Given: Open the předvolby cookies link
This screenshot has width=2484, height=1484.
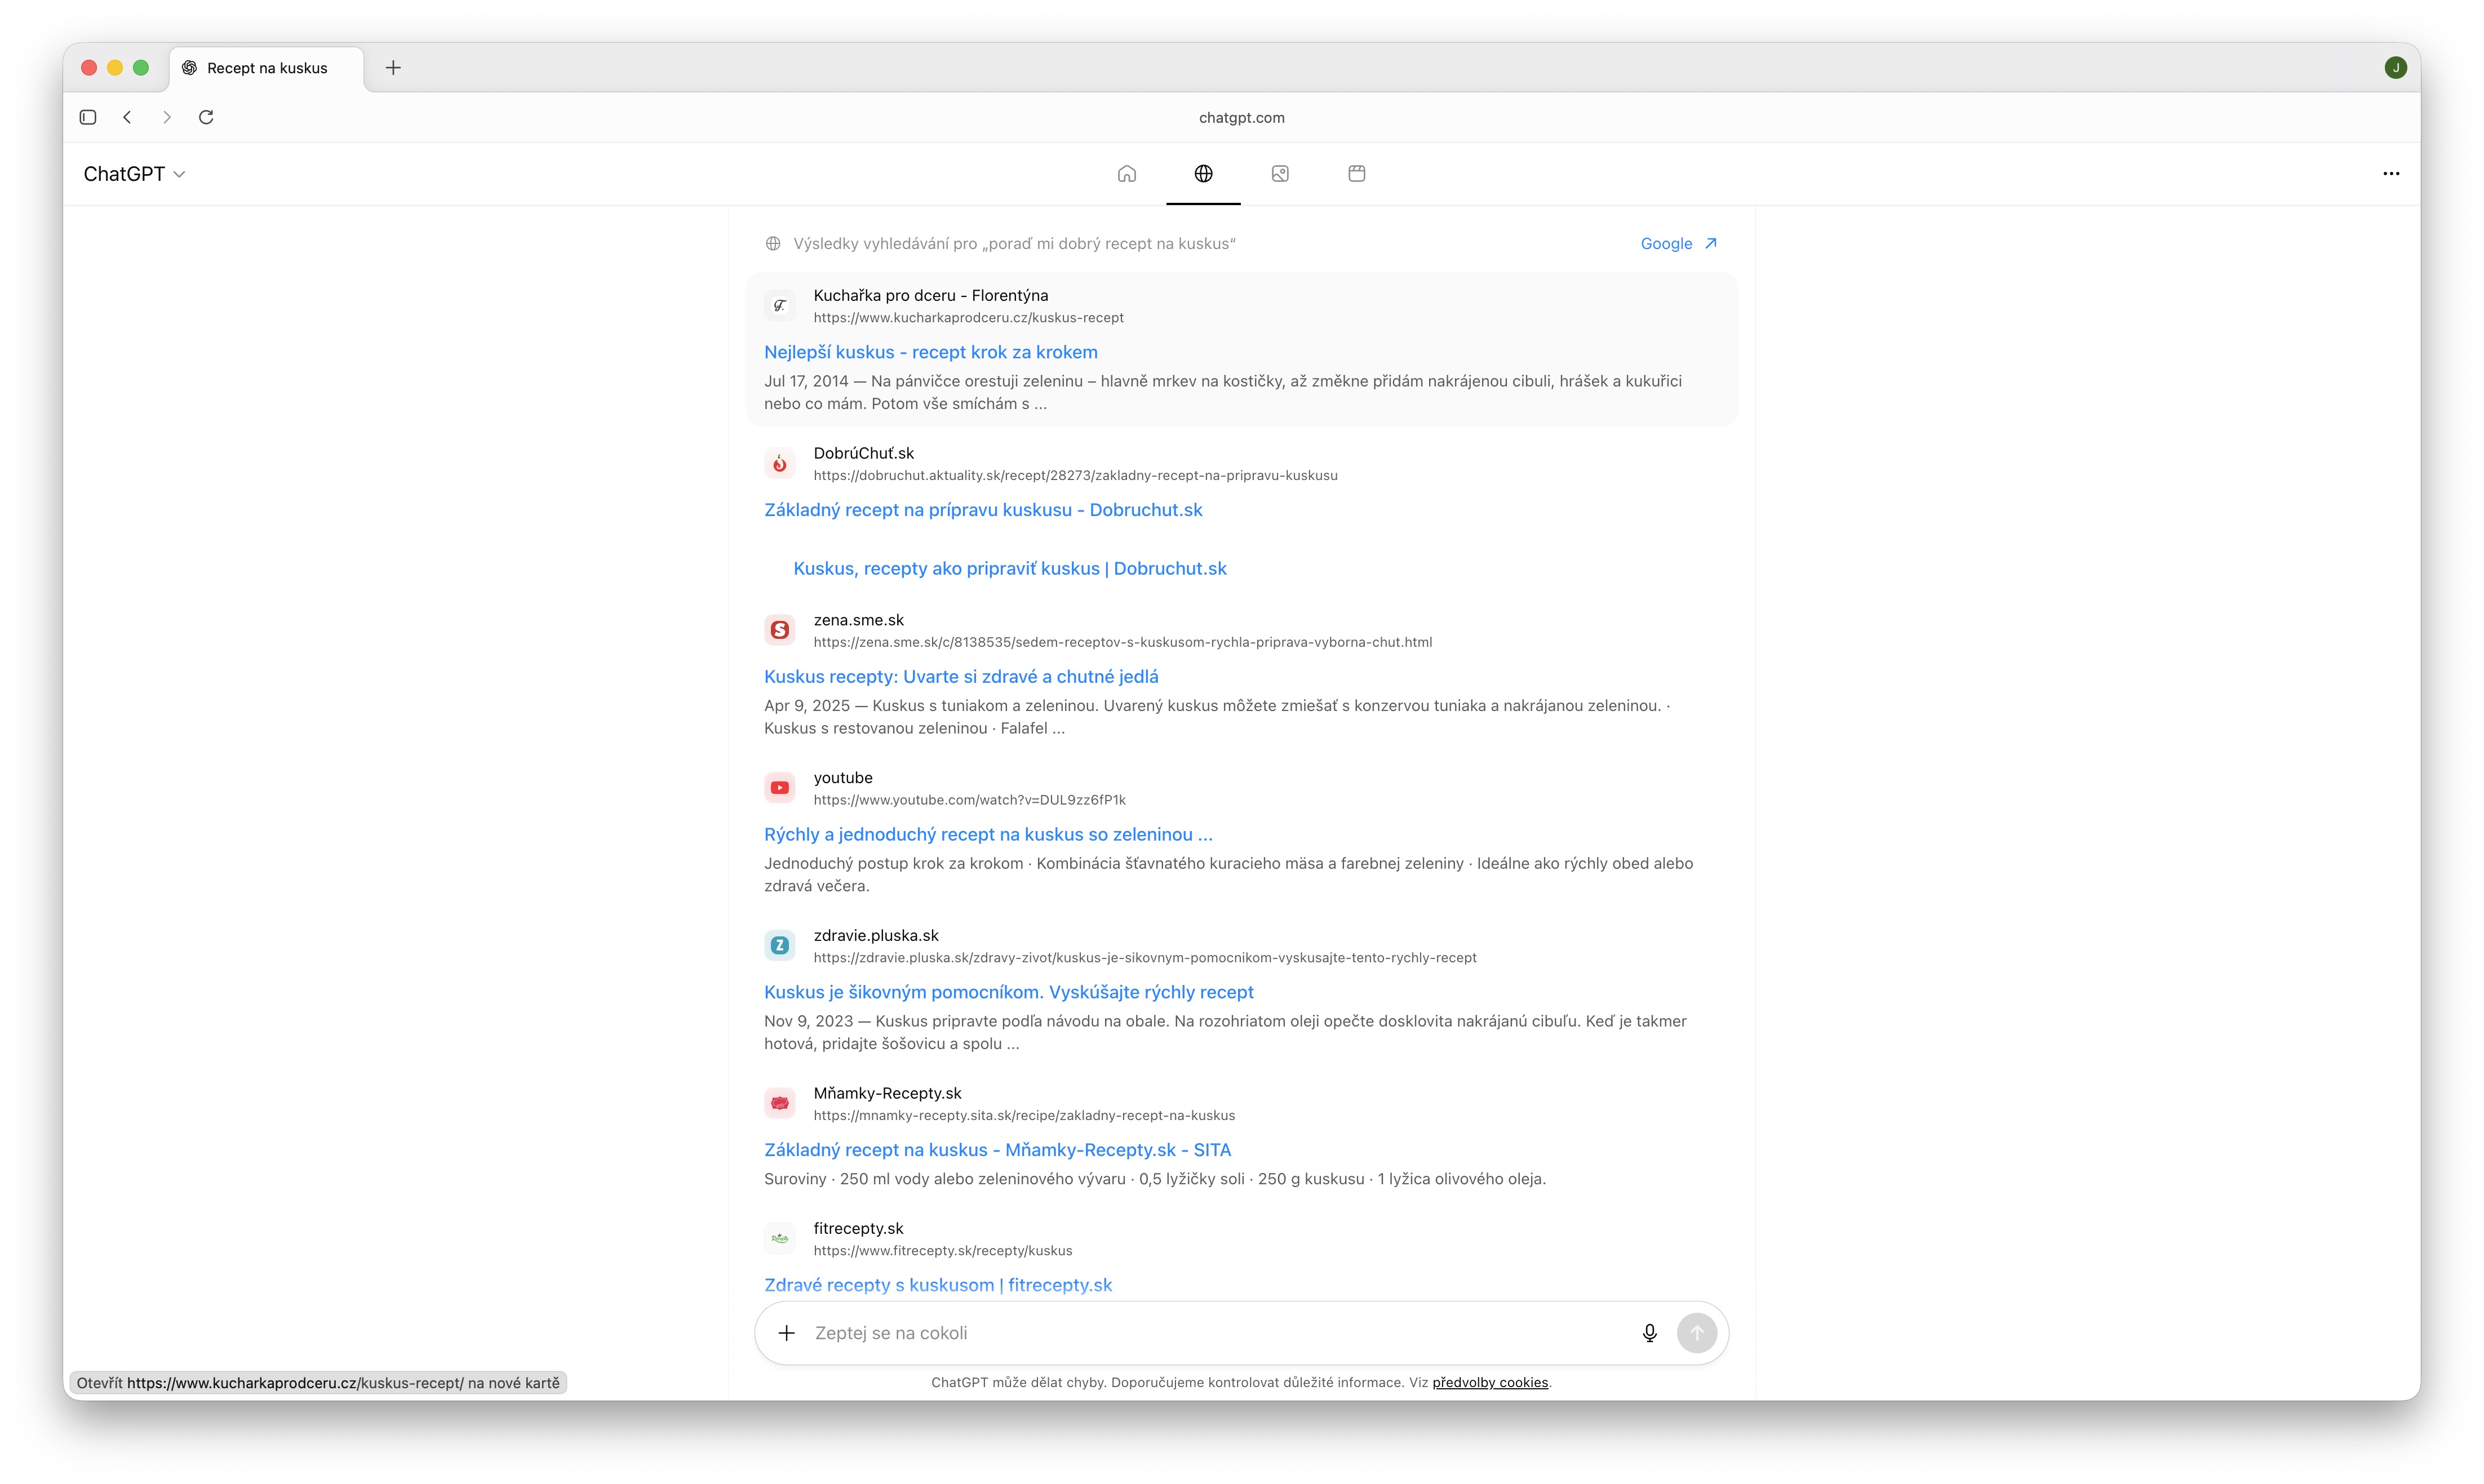Looking at the screenshot, I should point(1489,1383).
